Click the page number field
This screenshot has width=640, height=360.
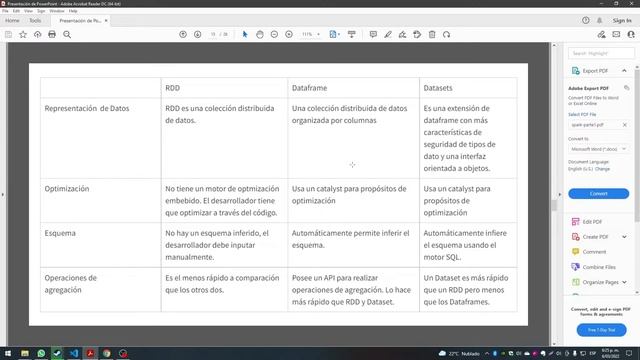pyautogui.click(x=213, y=35)
